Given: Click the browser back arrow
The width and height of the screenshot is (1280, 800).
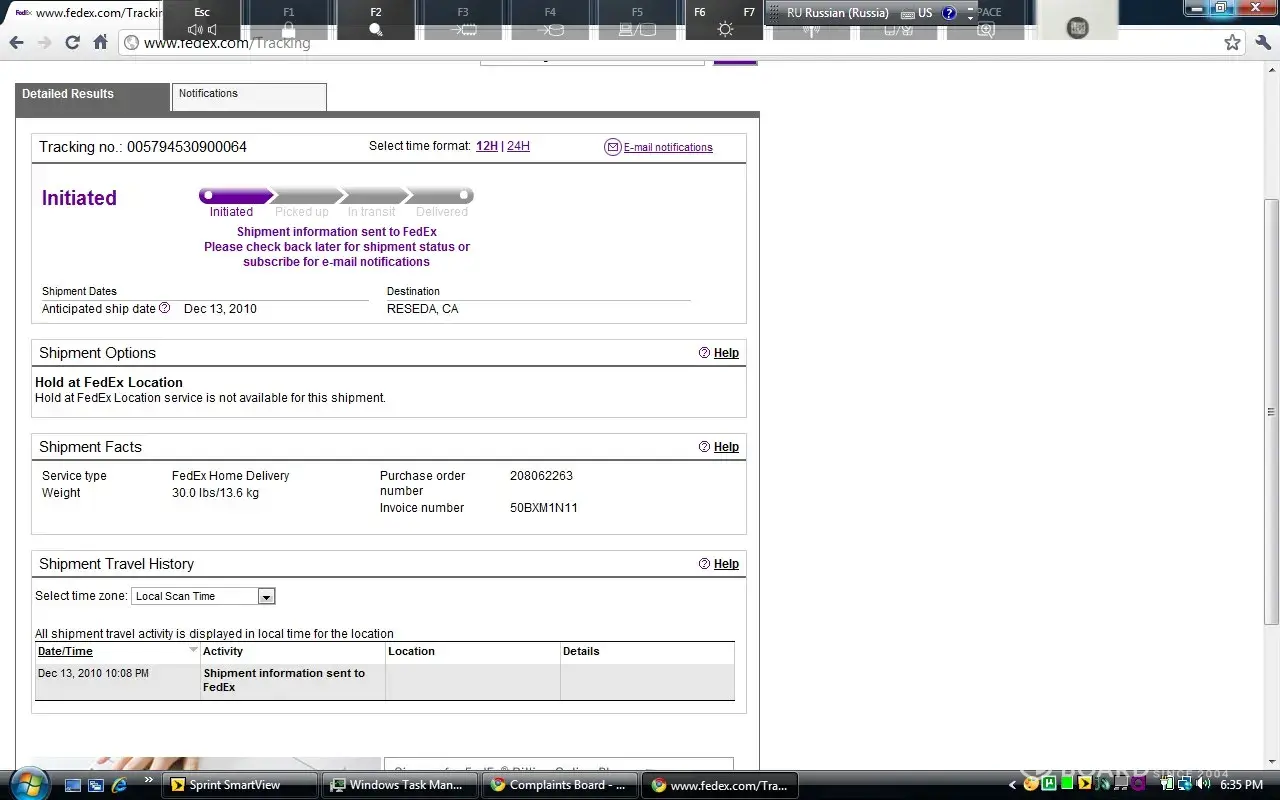Looking at the screenshot, I should tap(16, 42).
